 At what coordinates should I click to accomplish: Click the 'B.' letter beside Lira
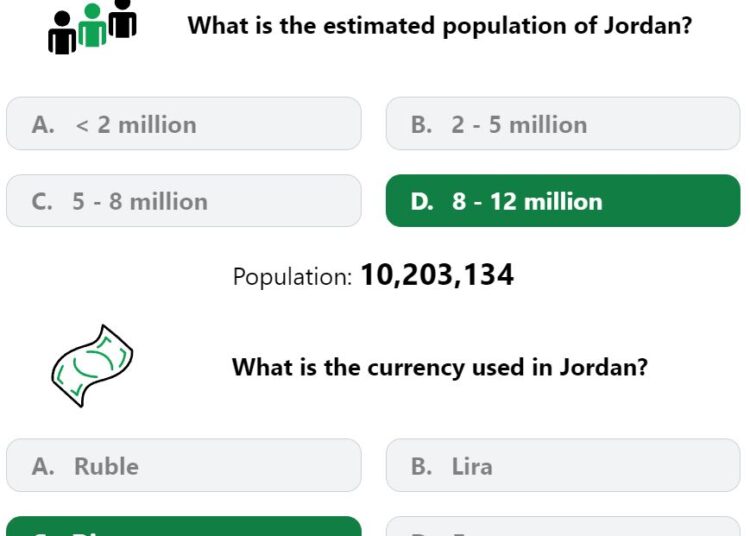coord(421,466)
